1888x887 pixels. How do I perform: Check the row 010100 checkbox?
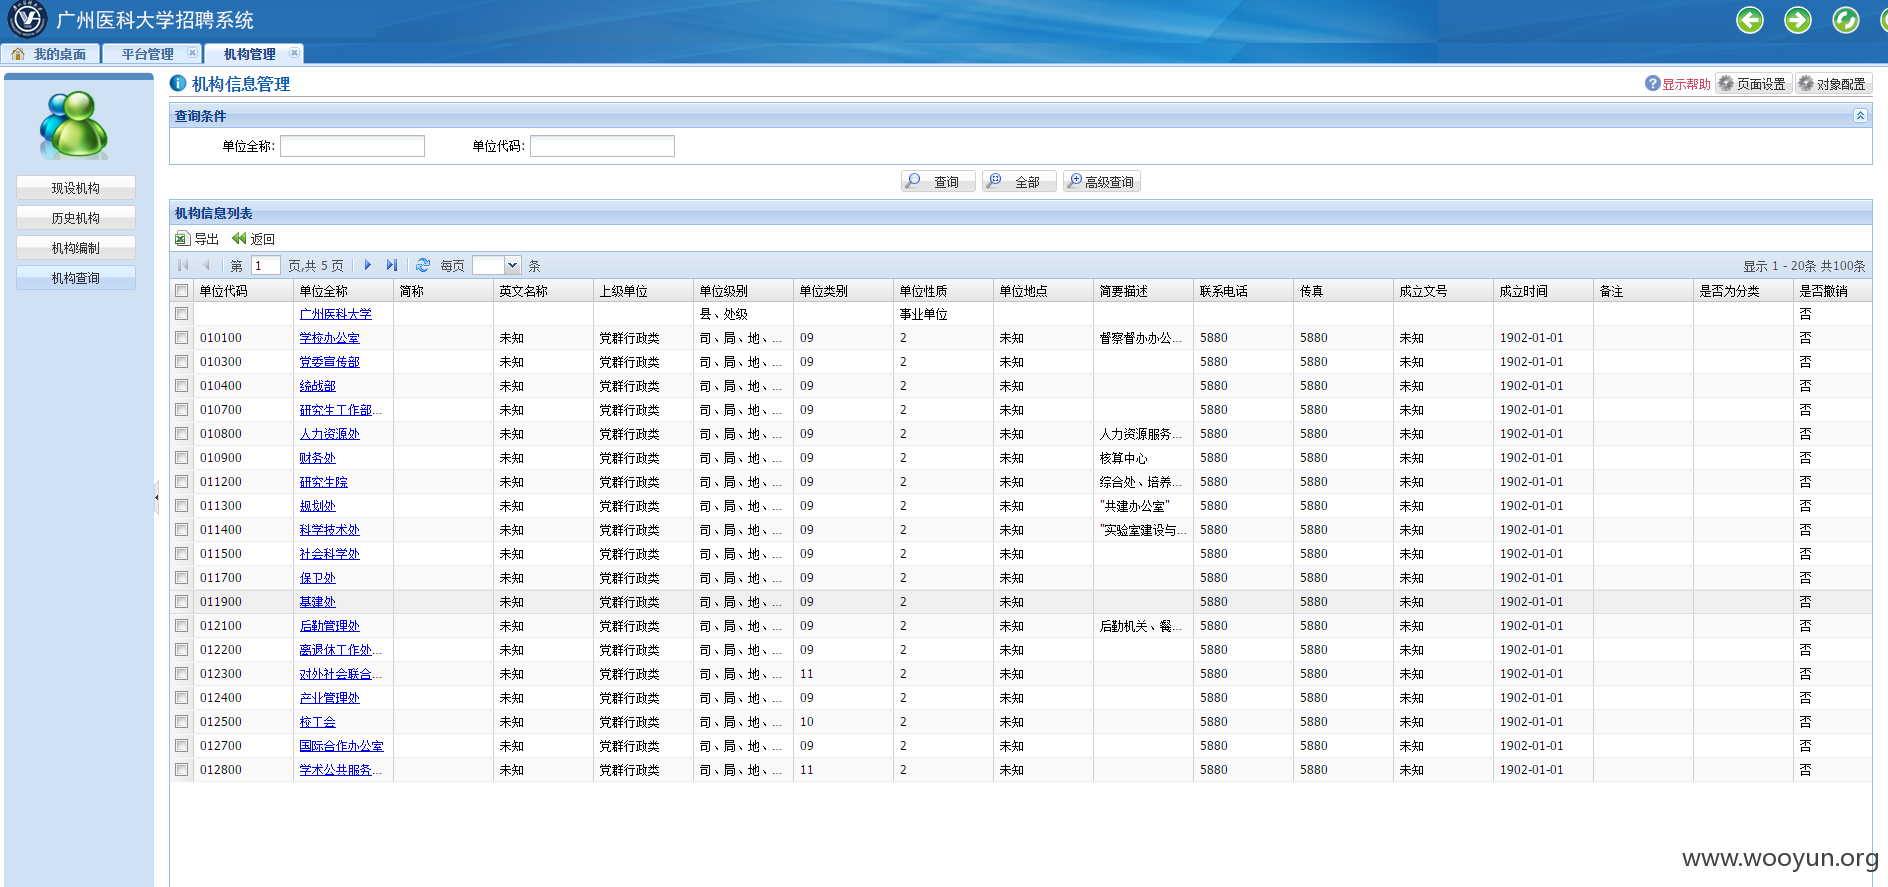(x=181, y=338)
